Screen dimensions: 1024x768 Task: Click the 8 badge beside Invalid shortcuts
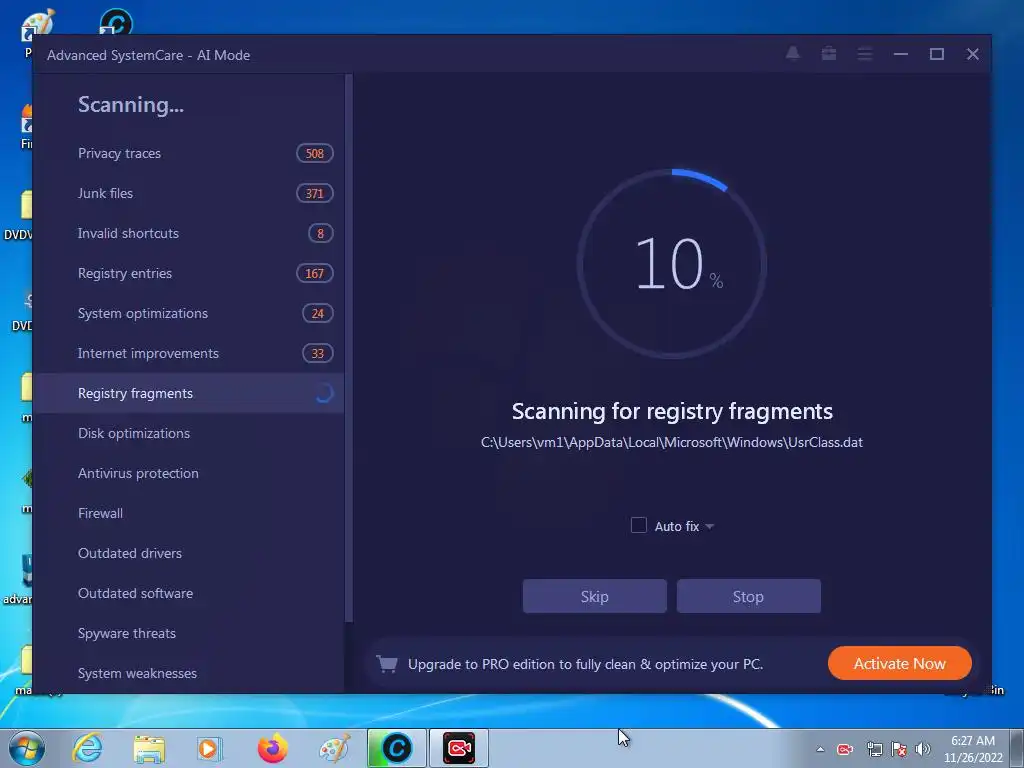[x=321, y=233]
